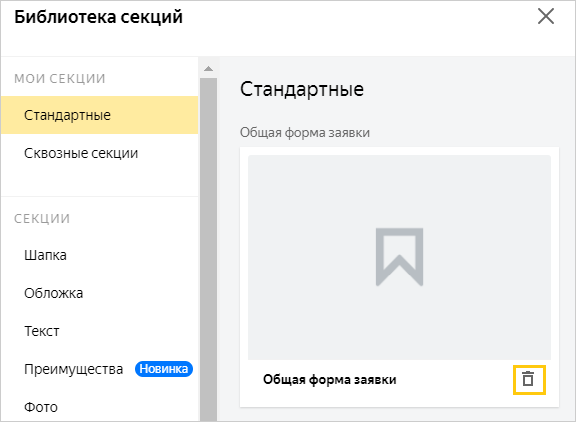Close the Библиотека секций dialog

point(546,17)
